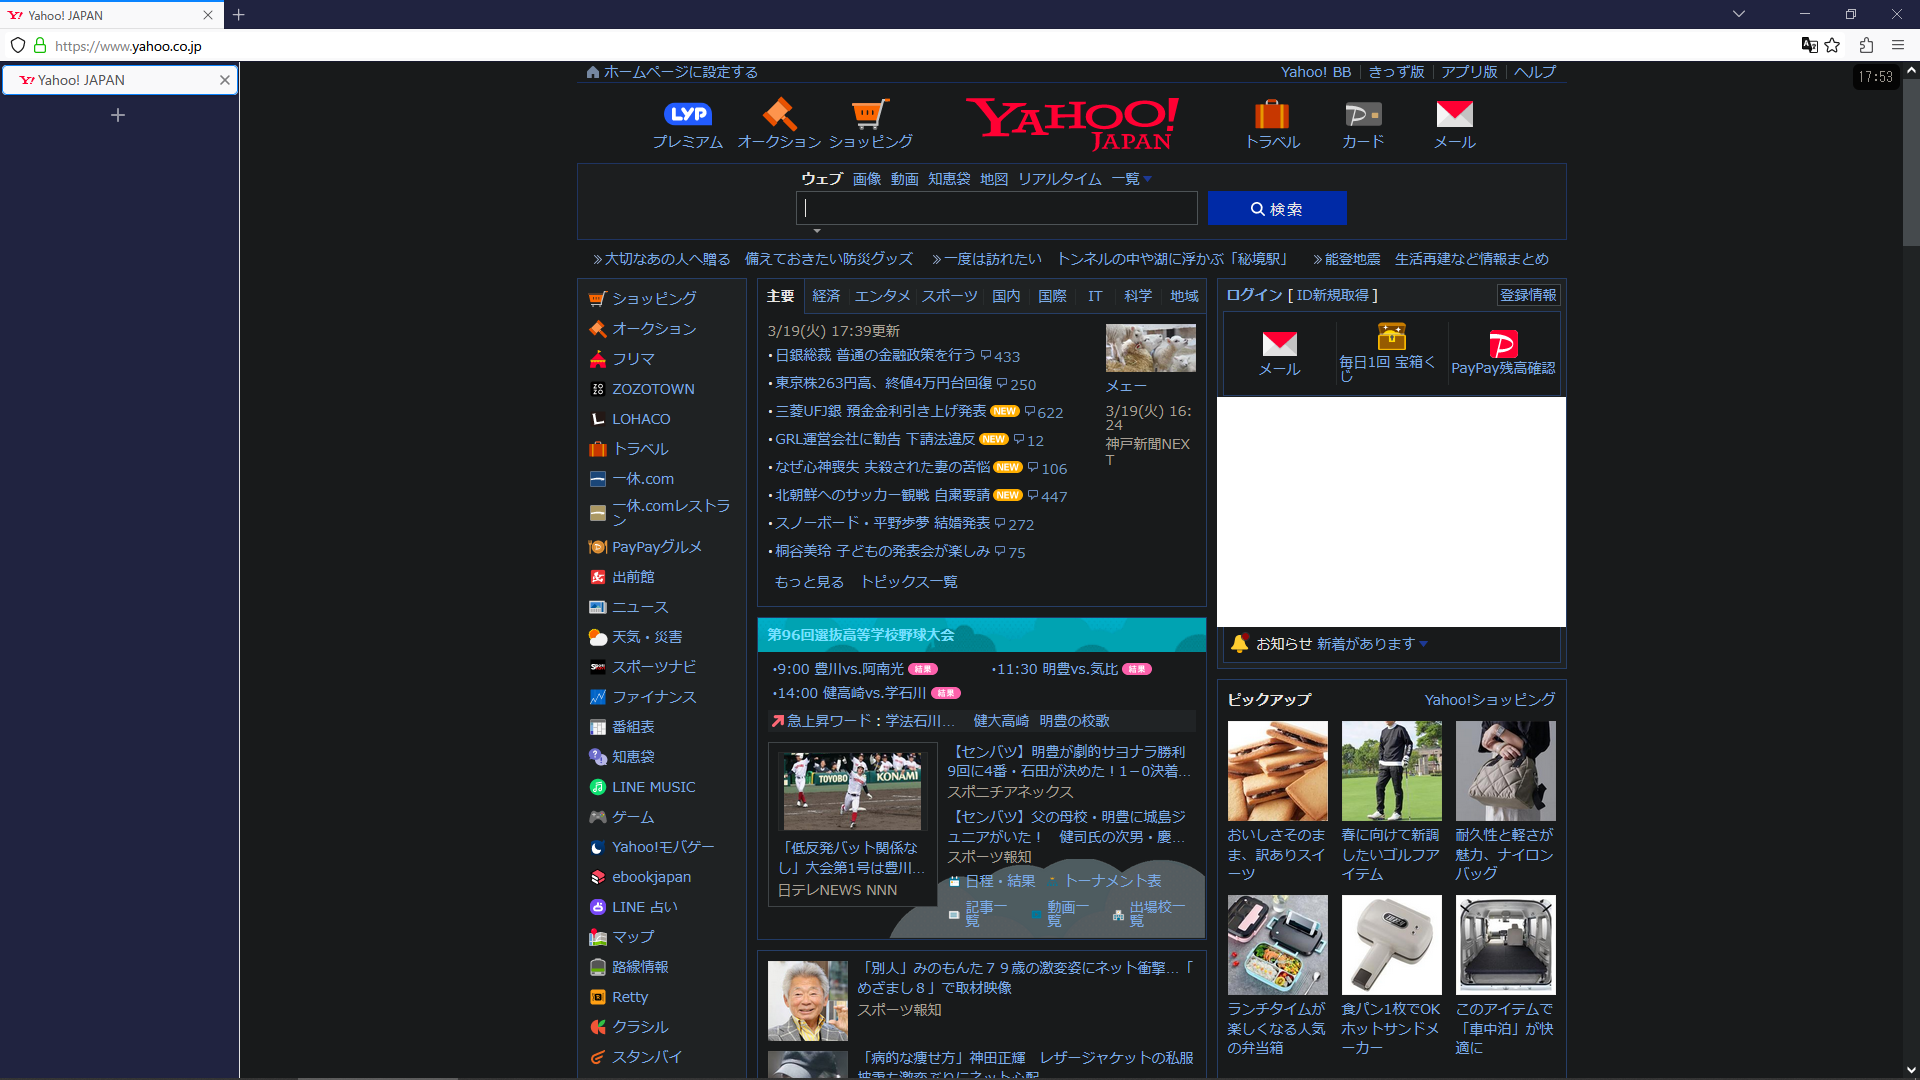Screen dimensions: 1920x1080
Task: Switch search to 画像 category
Action: (867, 179)
